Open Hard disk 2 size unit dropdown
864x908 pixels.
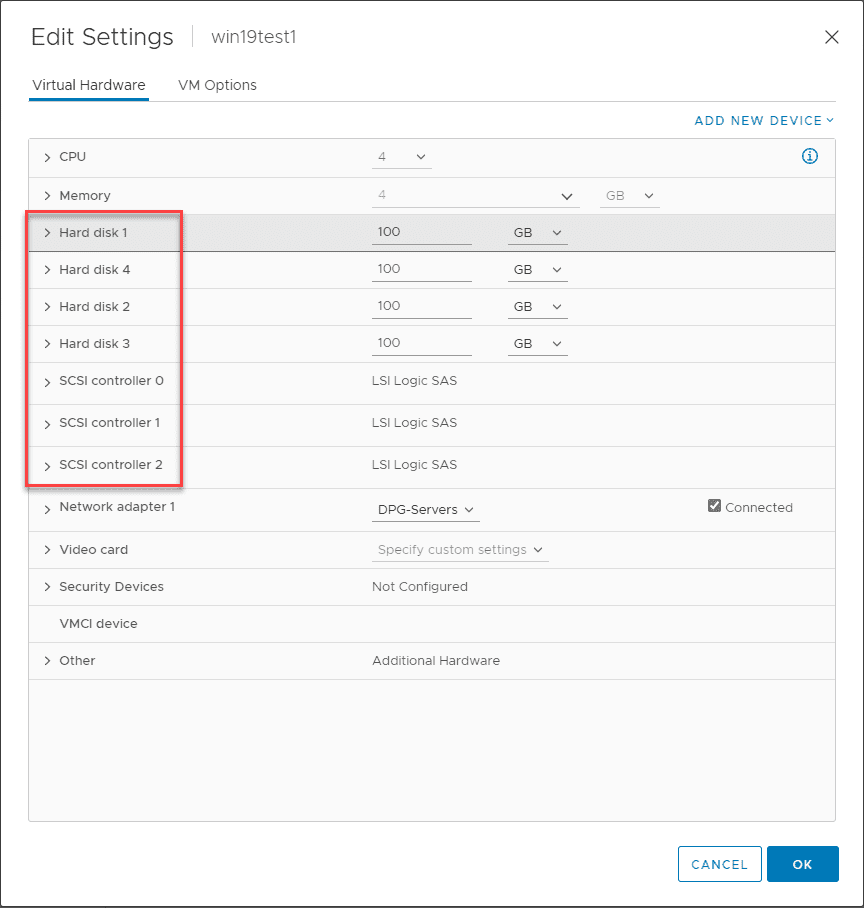[x=537, y=307]
